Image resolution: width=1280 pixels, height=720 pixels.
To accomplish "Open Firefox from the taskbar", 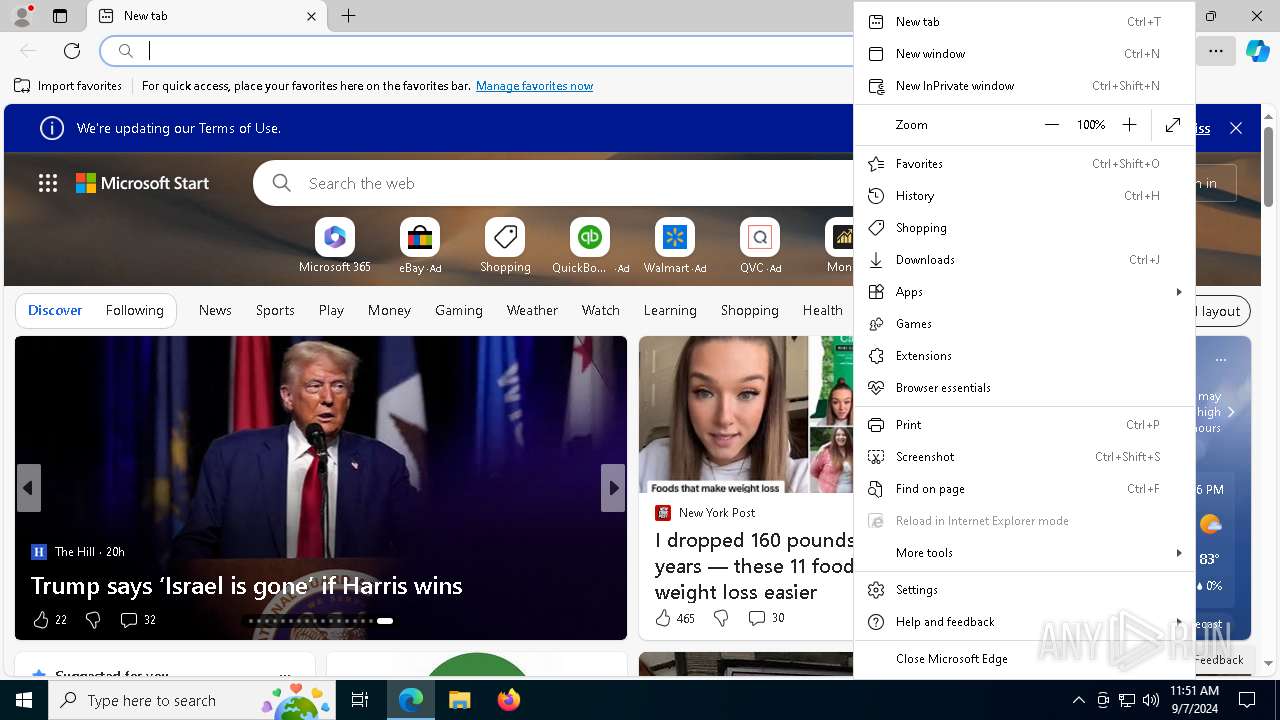I will coord(508,700).
